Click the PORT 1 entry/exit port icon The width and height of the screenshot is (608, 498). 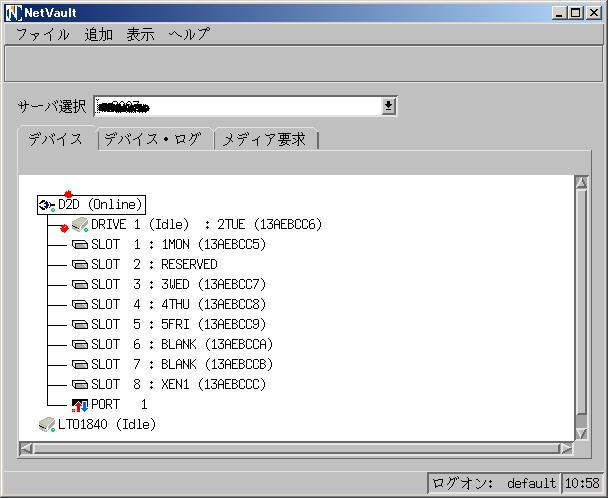point(80,405)
